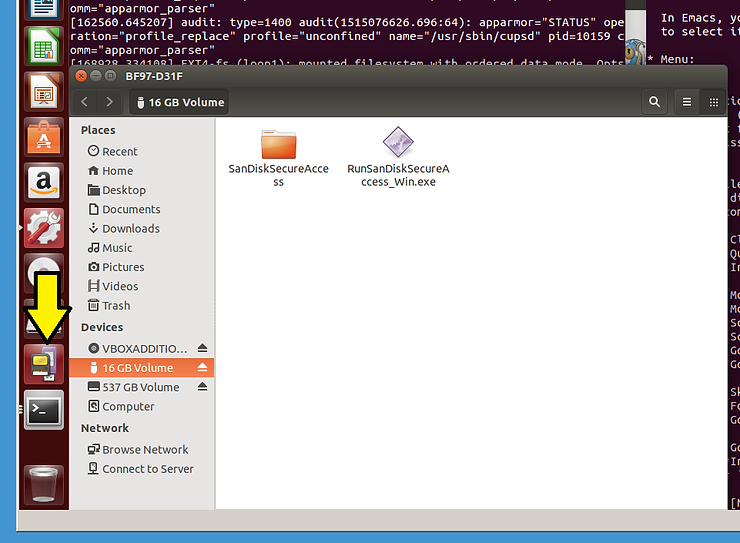
Task: Click USB drive icon in launcher
Action: click(x=44, y=363)
